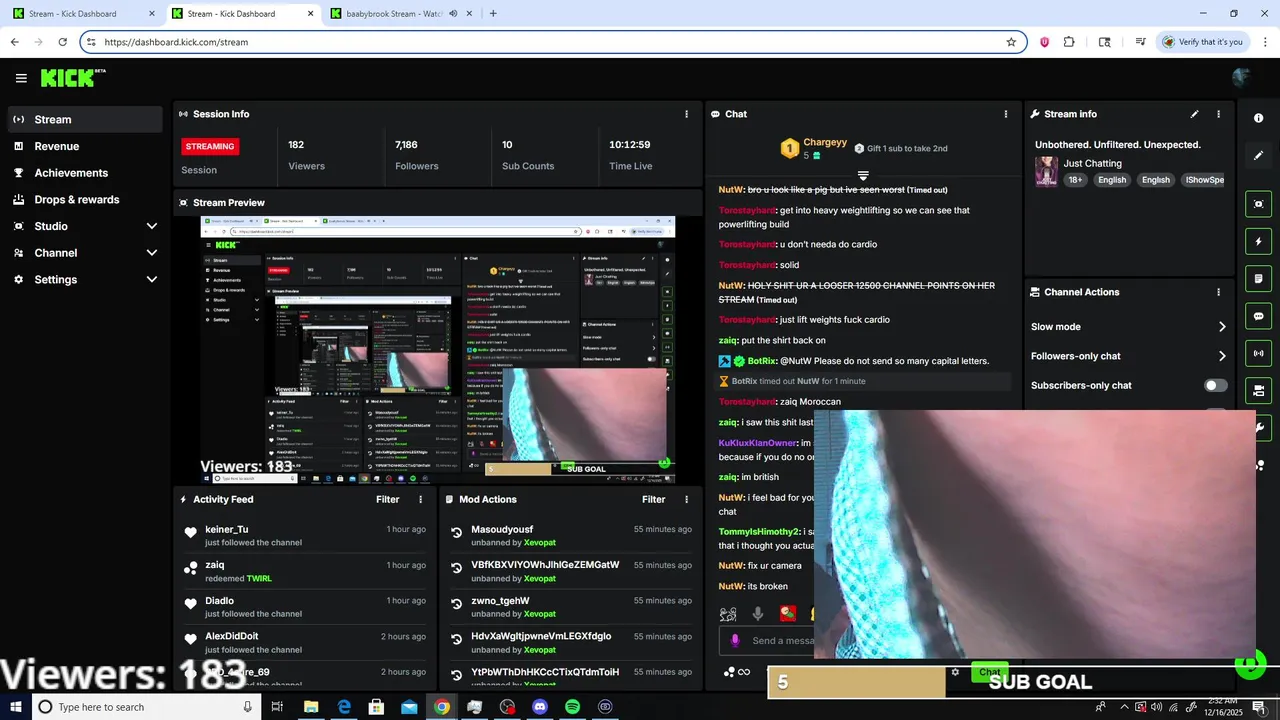The width and height of the screenshot is (1280, 720).
Task: Reload the page in Chrome
Action: pos(62,42)
